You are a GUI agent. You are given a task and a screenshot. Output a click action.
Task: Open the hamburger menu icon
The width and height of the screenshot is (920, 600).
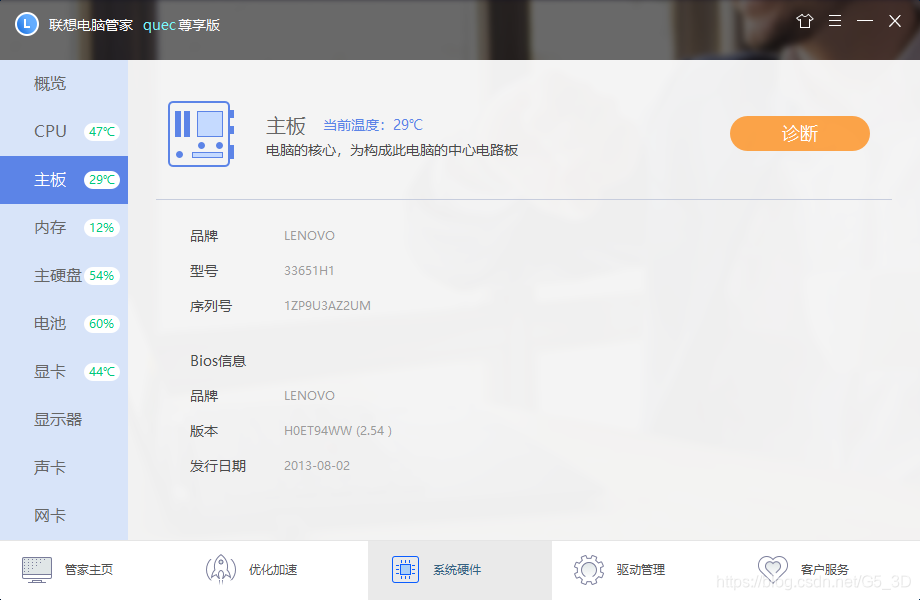point(835,21)
